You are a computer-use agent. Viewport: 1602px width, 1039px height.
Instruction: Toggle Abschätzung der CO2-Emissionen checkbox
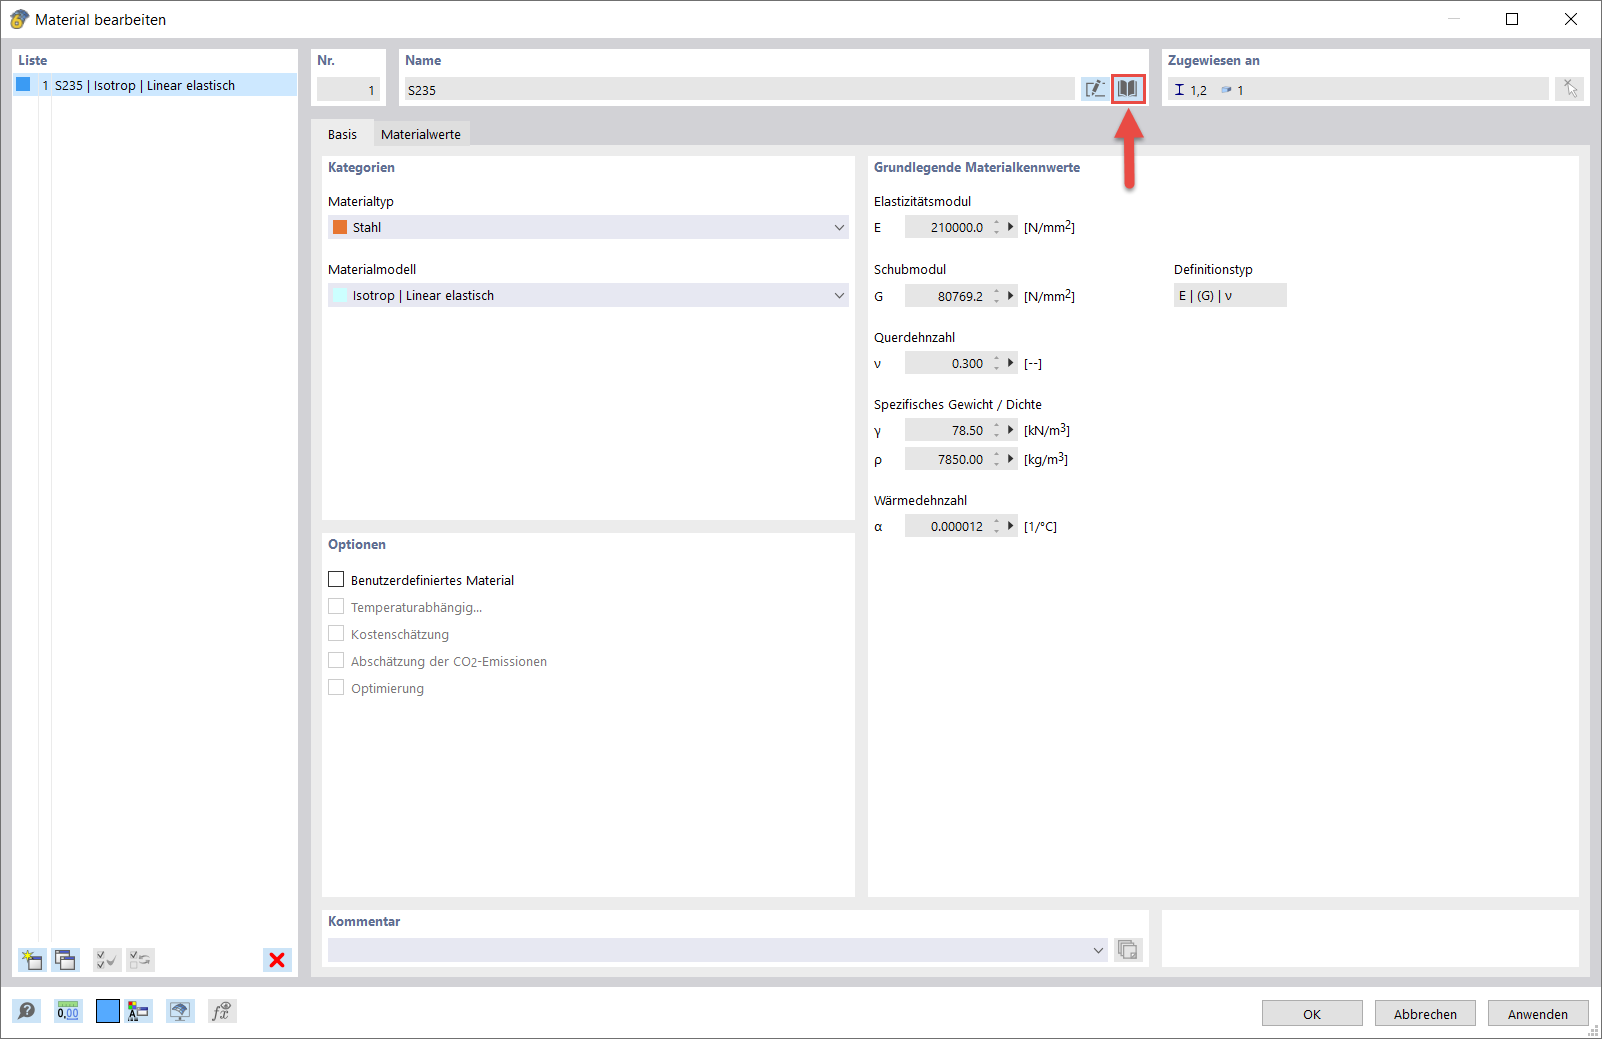336,661
